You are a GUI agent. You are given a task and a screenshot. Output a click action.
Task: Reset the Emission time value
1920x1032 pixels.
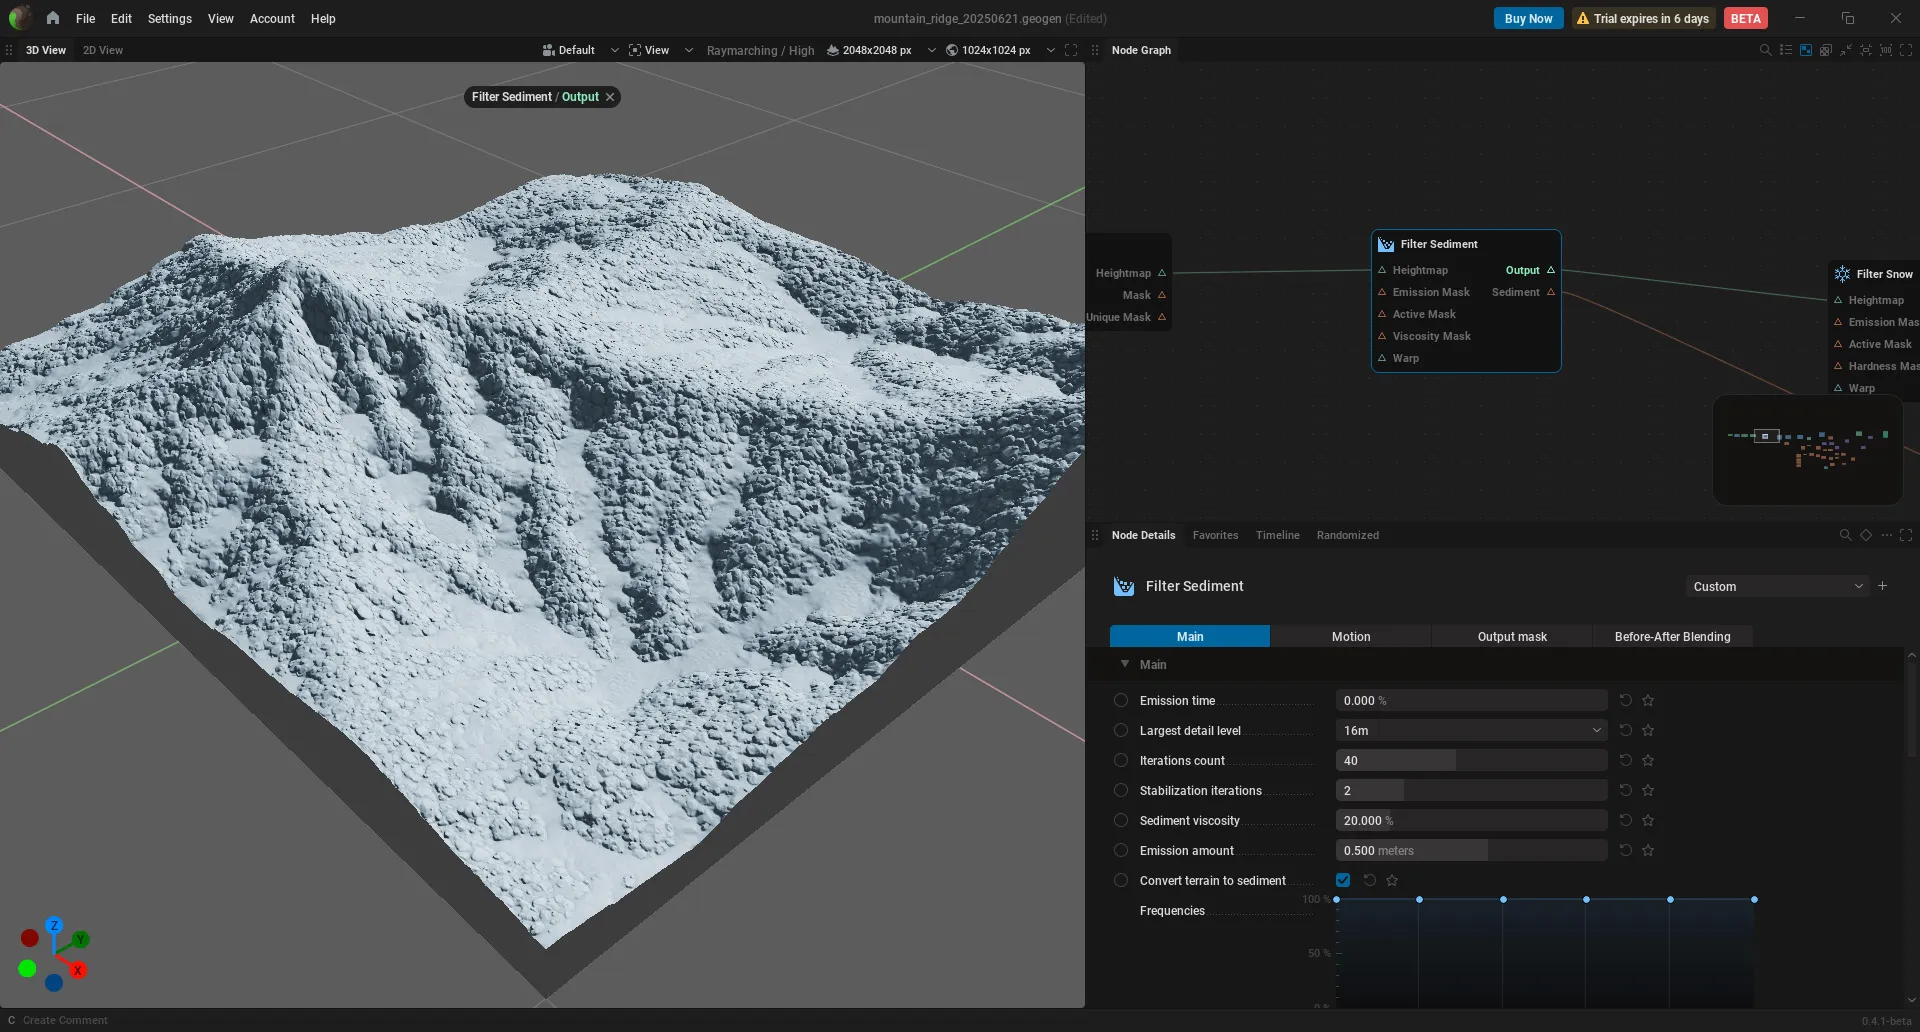pyautogui.click(x=1626, y=700)
